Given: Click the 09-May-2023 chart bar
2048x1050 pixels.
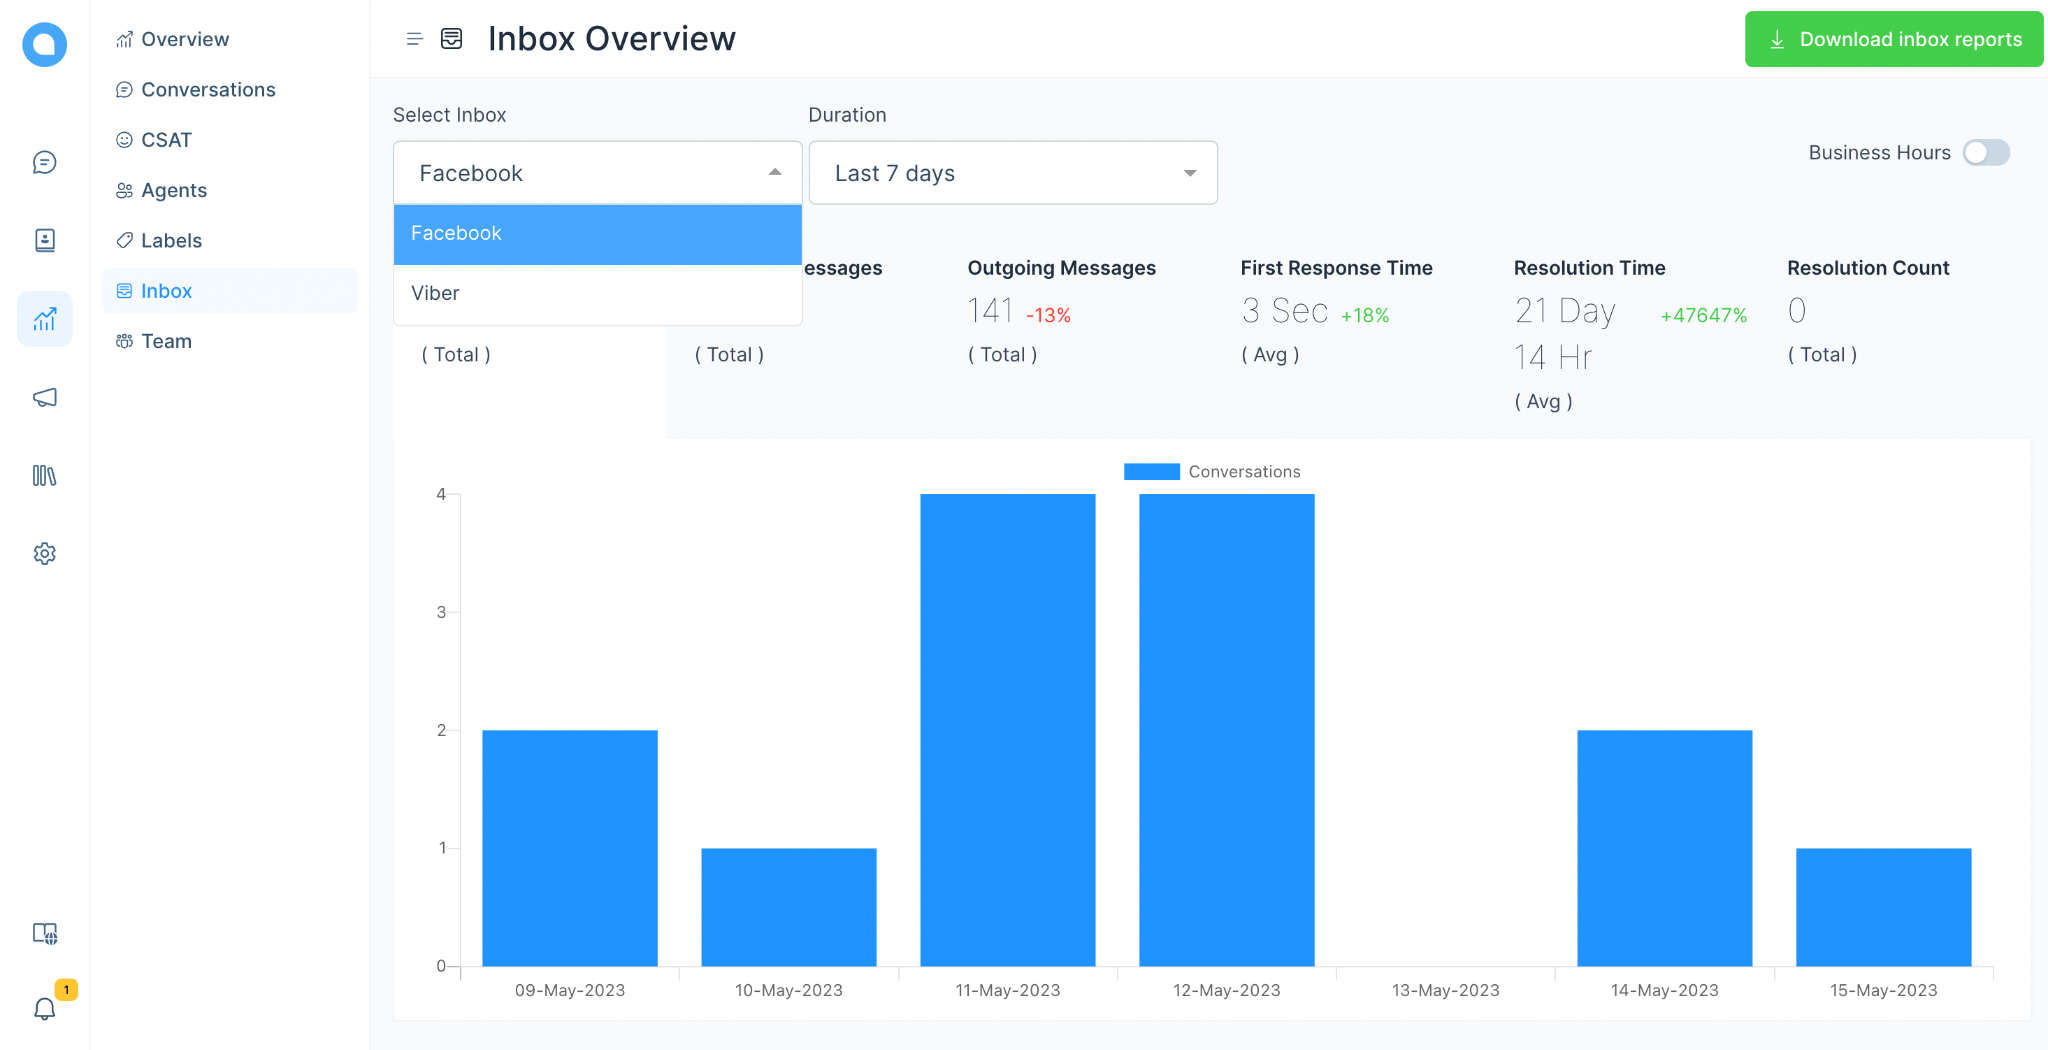Looking at the screenshot, I should [570, 848].
